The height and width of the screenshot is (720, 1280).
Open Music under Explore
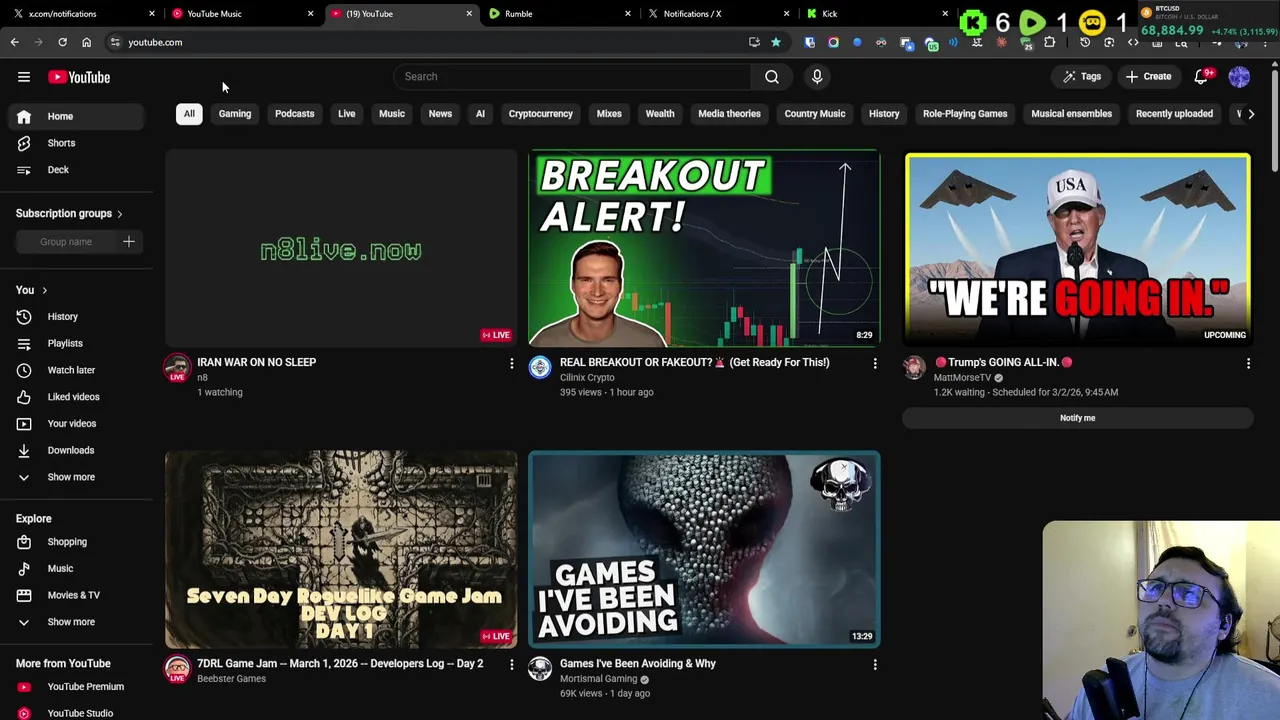click(77, 569)
